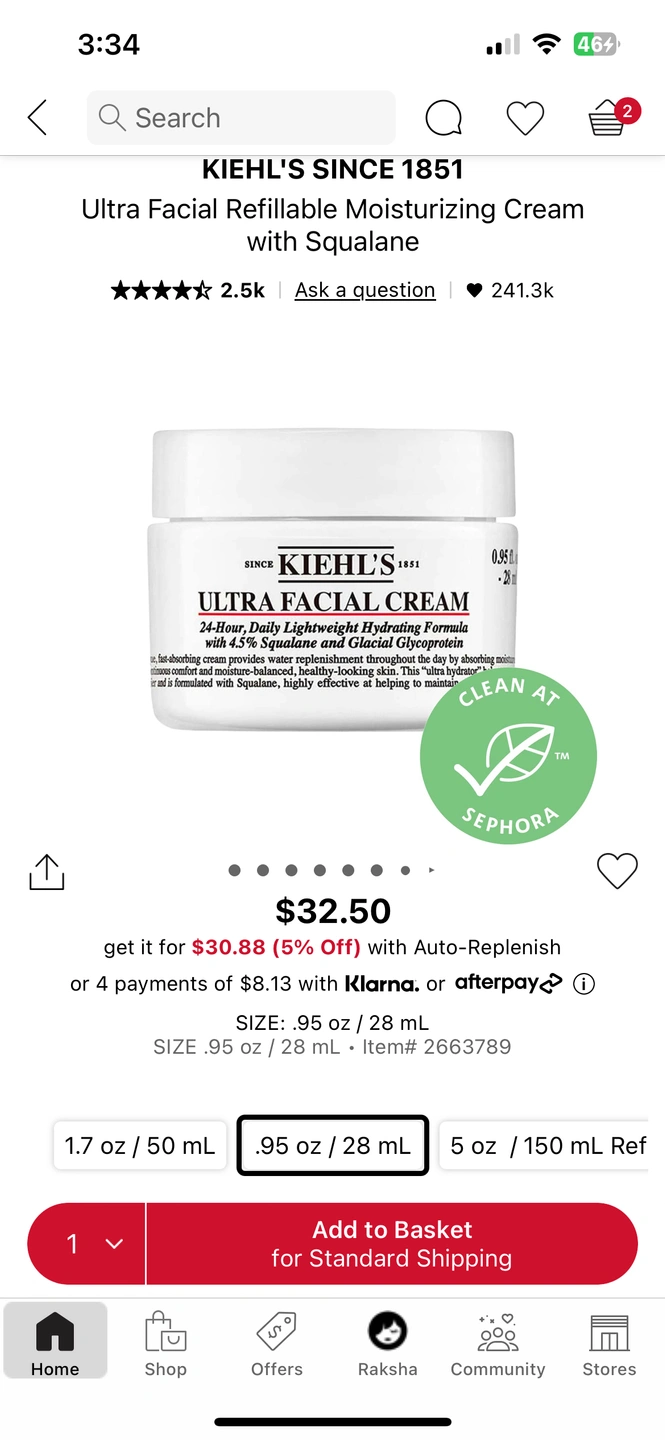Focus the Search input field
665x1440 pixels.
point(241,118)
